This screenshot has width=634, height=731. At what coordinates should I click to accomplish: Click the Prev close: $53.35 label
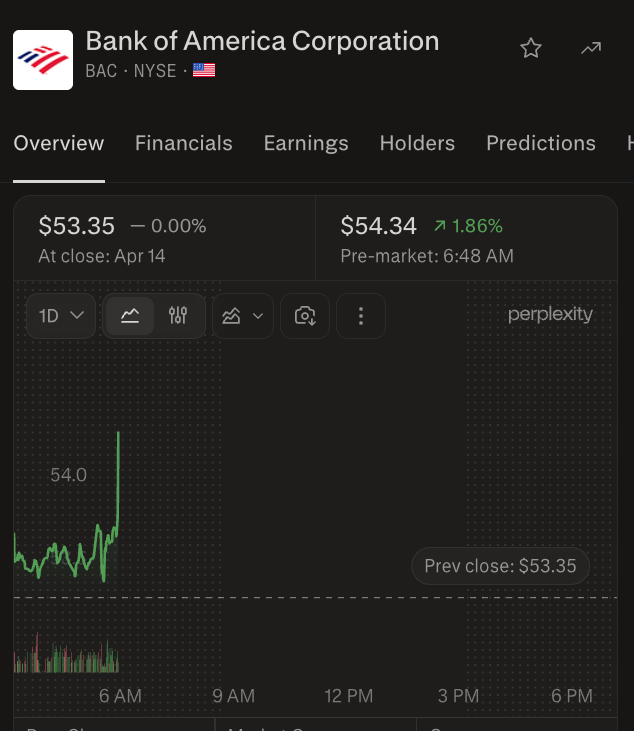click(x=500, y=566)
